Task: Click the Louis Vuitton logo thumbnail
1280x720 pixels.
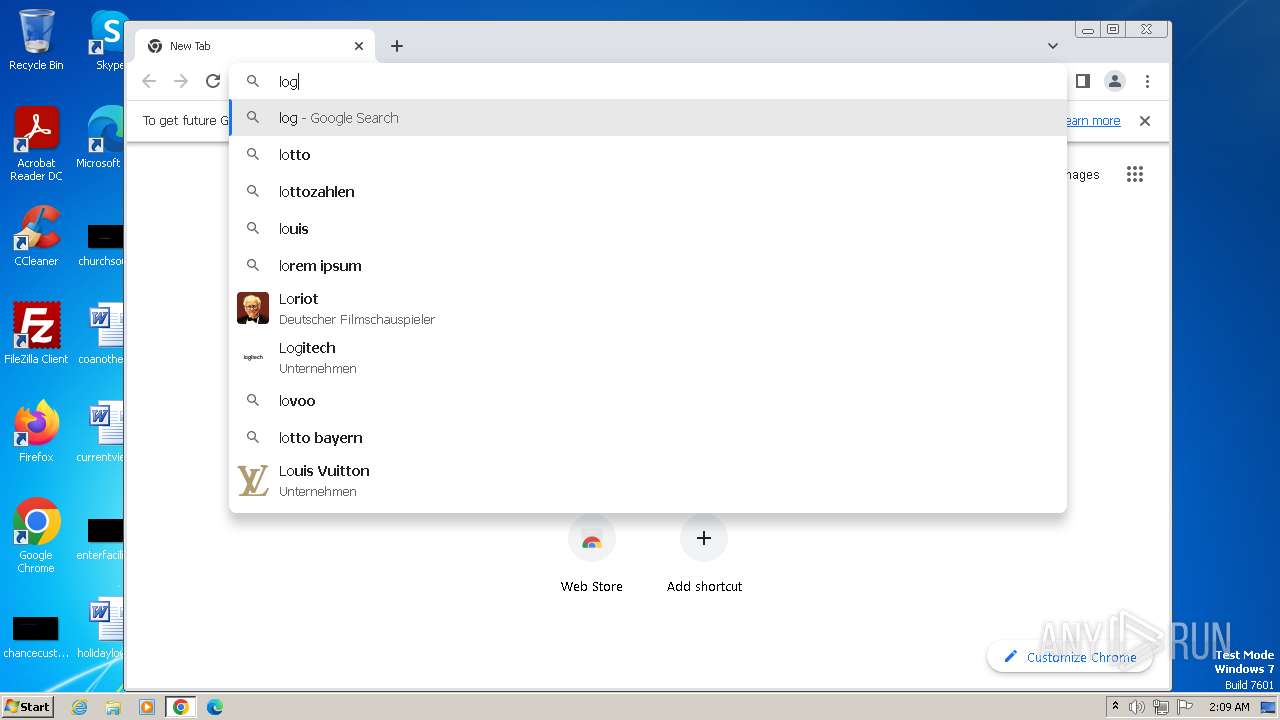Action: (253, 480)
